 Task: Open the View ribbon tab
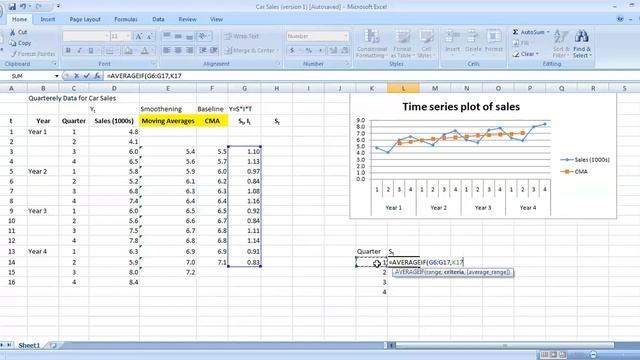(x=216, y=19)
